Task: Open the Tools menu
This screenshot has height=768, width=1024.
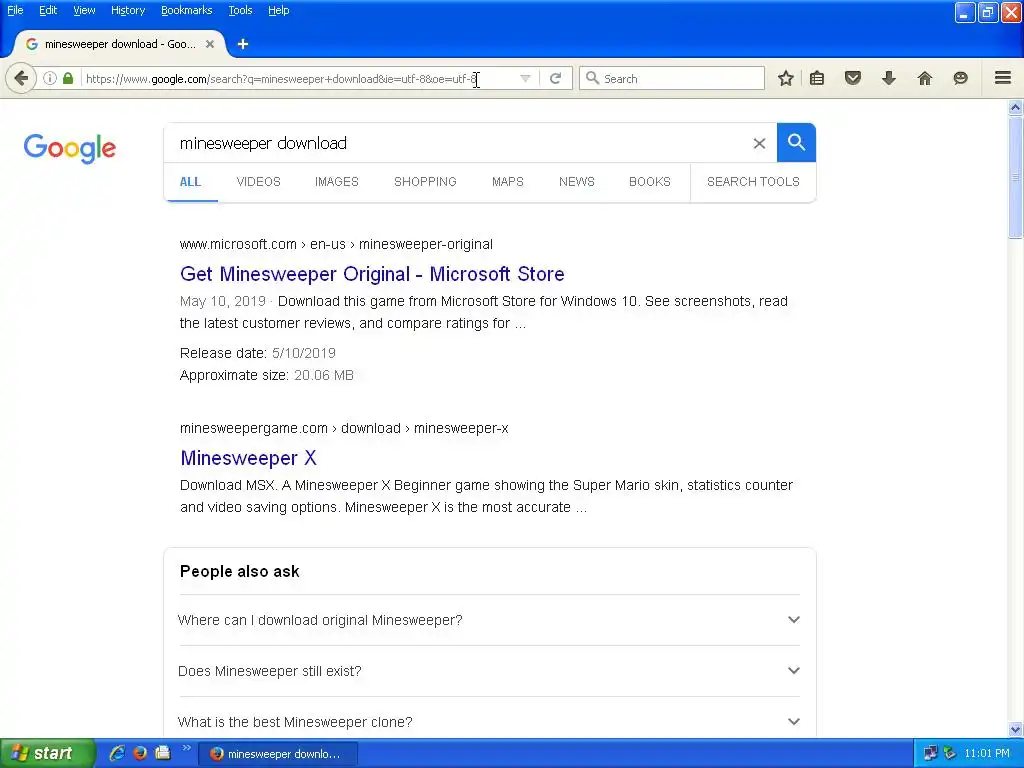Action: [240, 10]
